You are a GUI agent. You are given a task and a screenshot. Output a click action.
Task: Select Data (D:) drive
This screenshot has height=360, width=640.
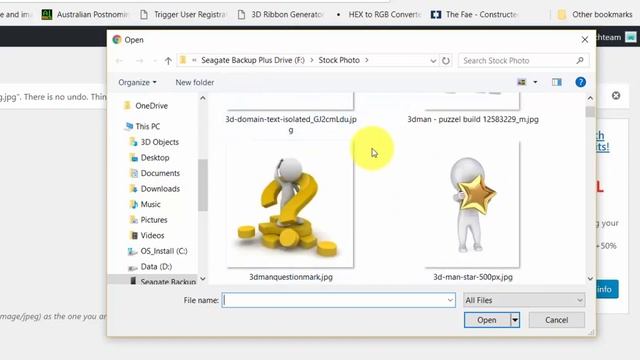[150, 267]
